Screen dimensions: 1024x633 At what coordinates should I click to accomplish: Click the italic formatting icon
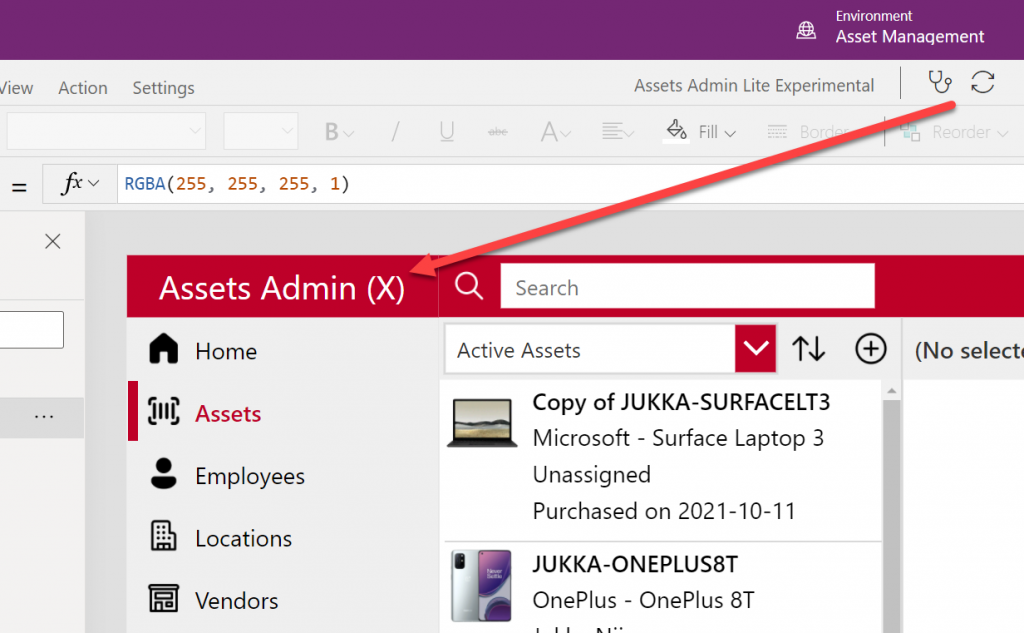(x=395, y=132)
